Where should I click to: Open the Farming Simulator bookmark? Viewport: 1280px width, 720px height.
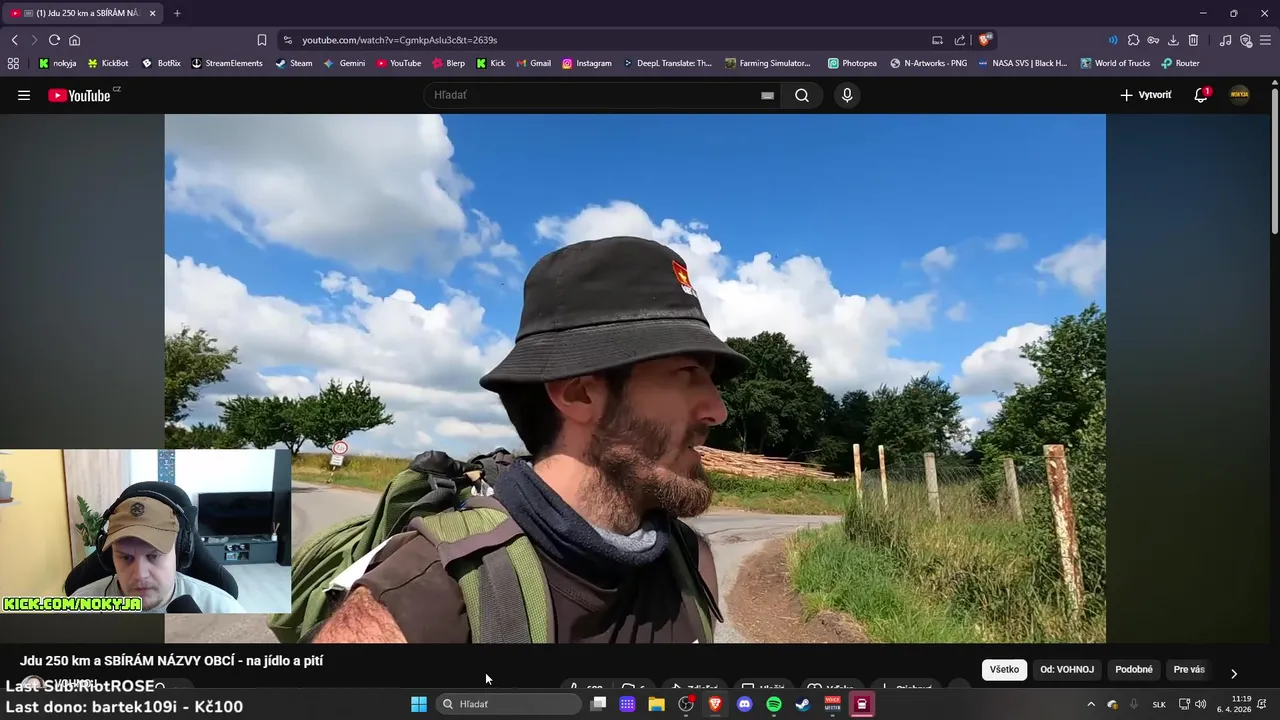point(768,63)
